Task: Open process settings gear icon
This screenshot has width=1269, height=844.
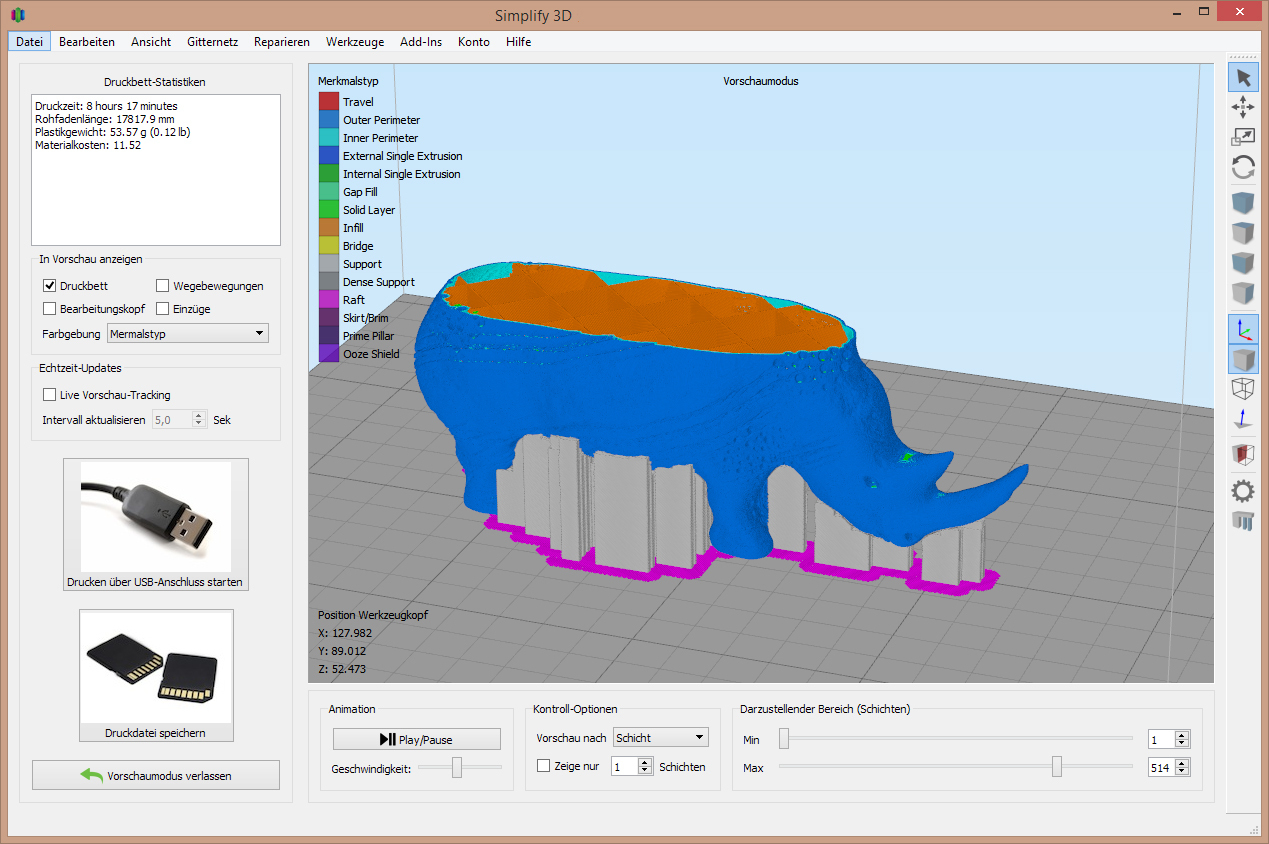Action: coord(1243,490)
